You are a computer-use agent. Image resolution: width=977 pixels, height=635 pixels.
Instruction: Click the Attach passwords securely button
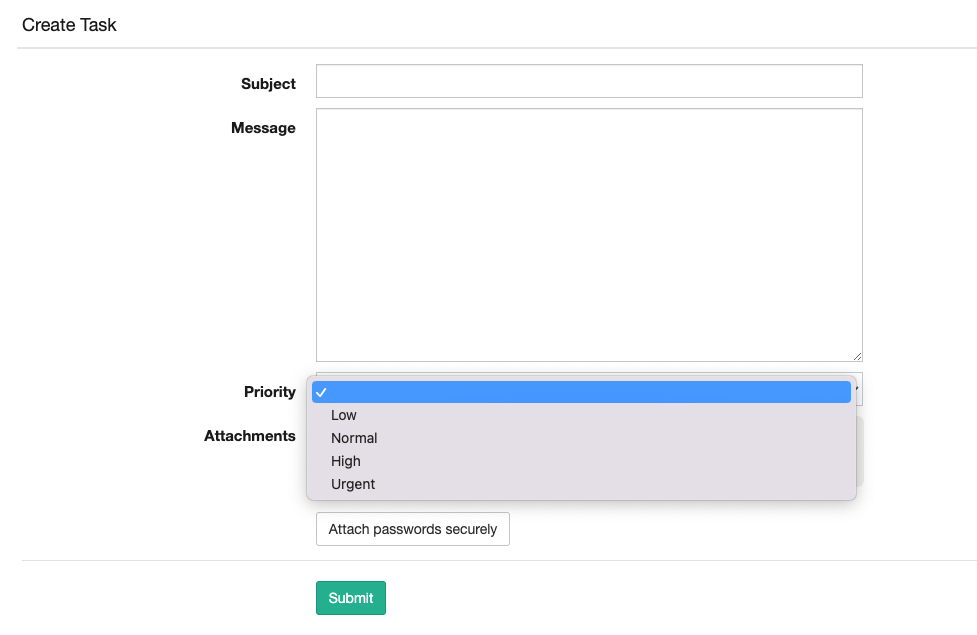tap(412, 529)
